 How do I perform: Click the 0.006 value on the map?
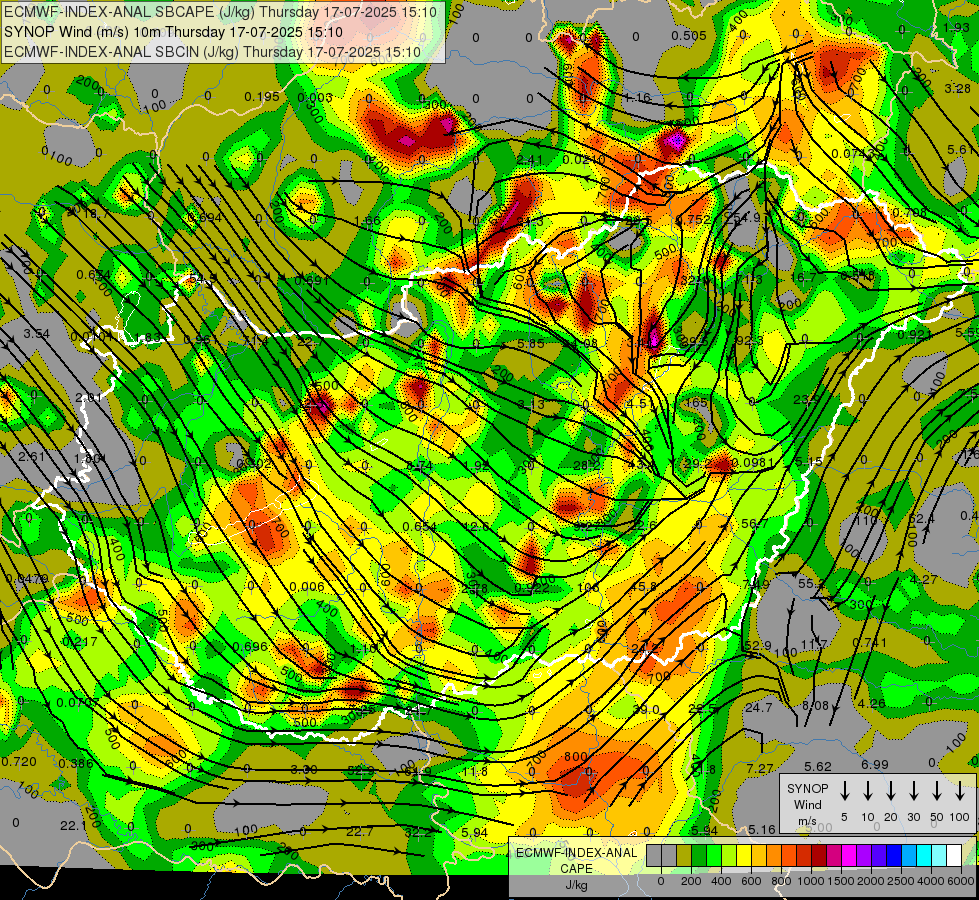tap(307, 586)
